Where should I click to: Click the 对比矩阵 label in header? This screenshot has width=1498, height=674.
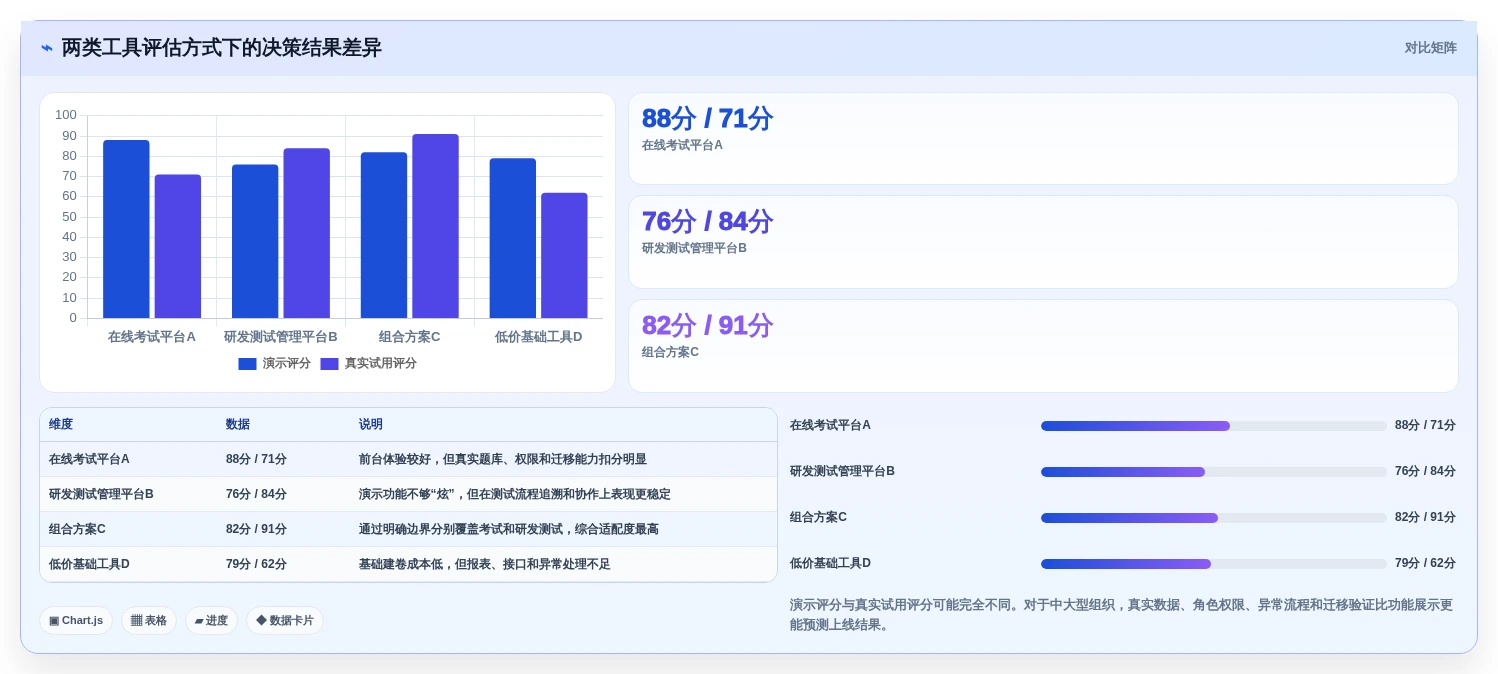click(1430, 48)
